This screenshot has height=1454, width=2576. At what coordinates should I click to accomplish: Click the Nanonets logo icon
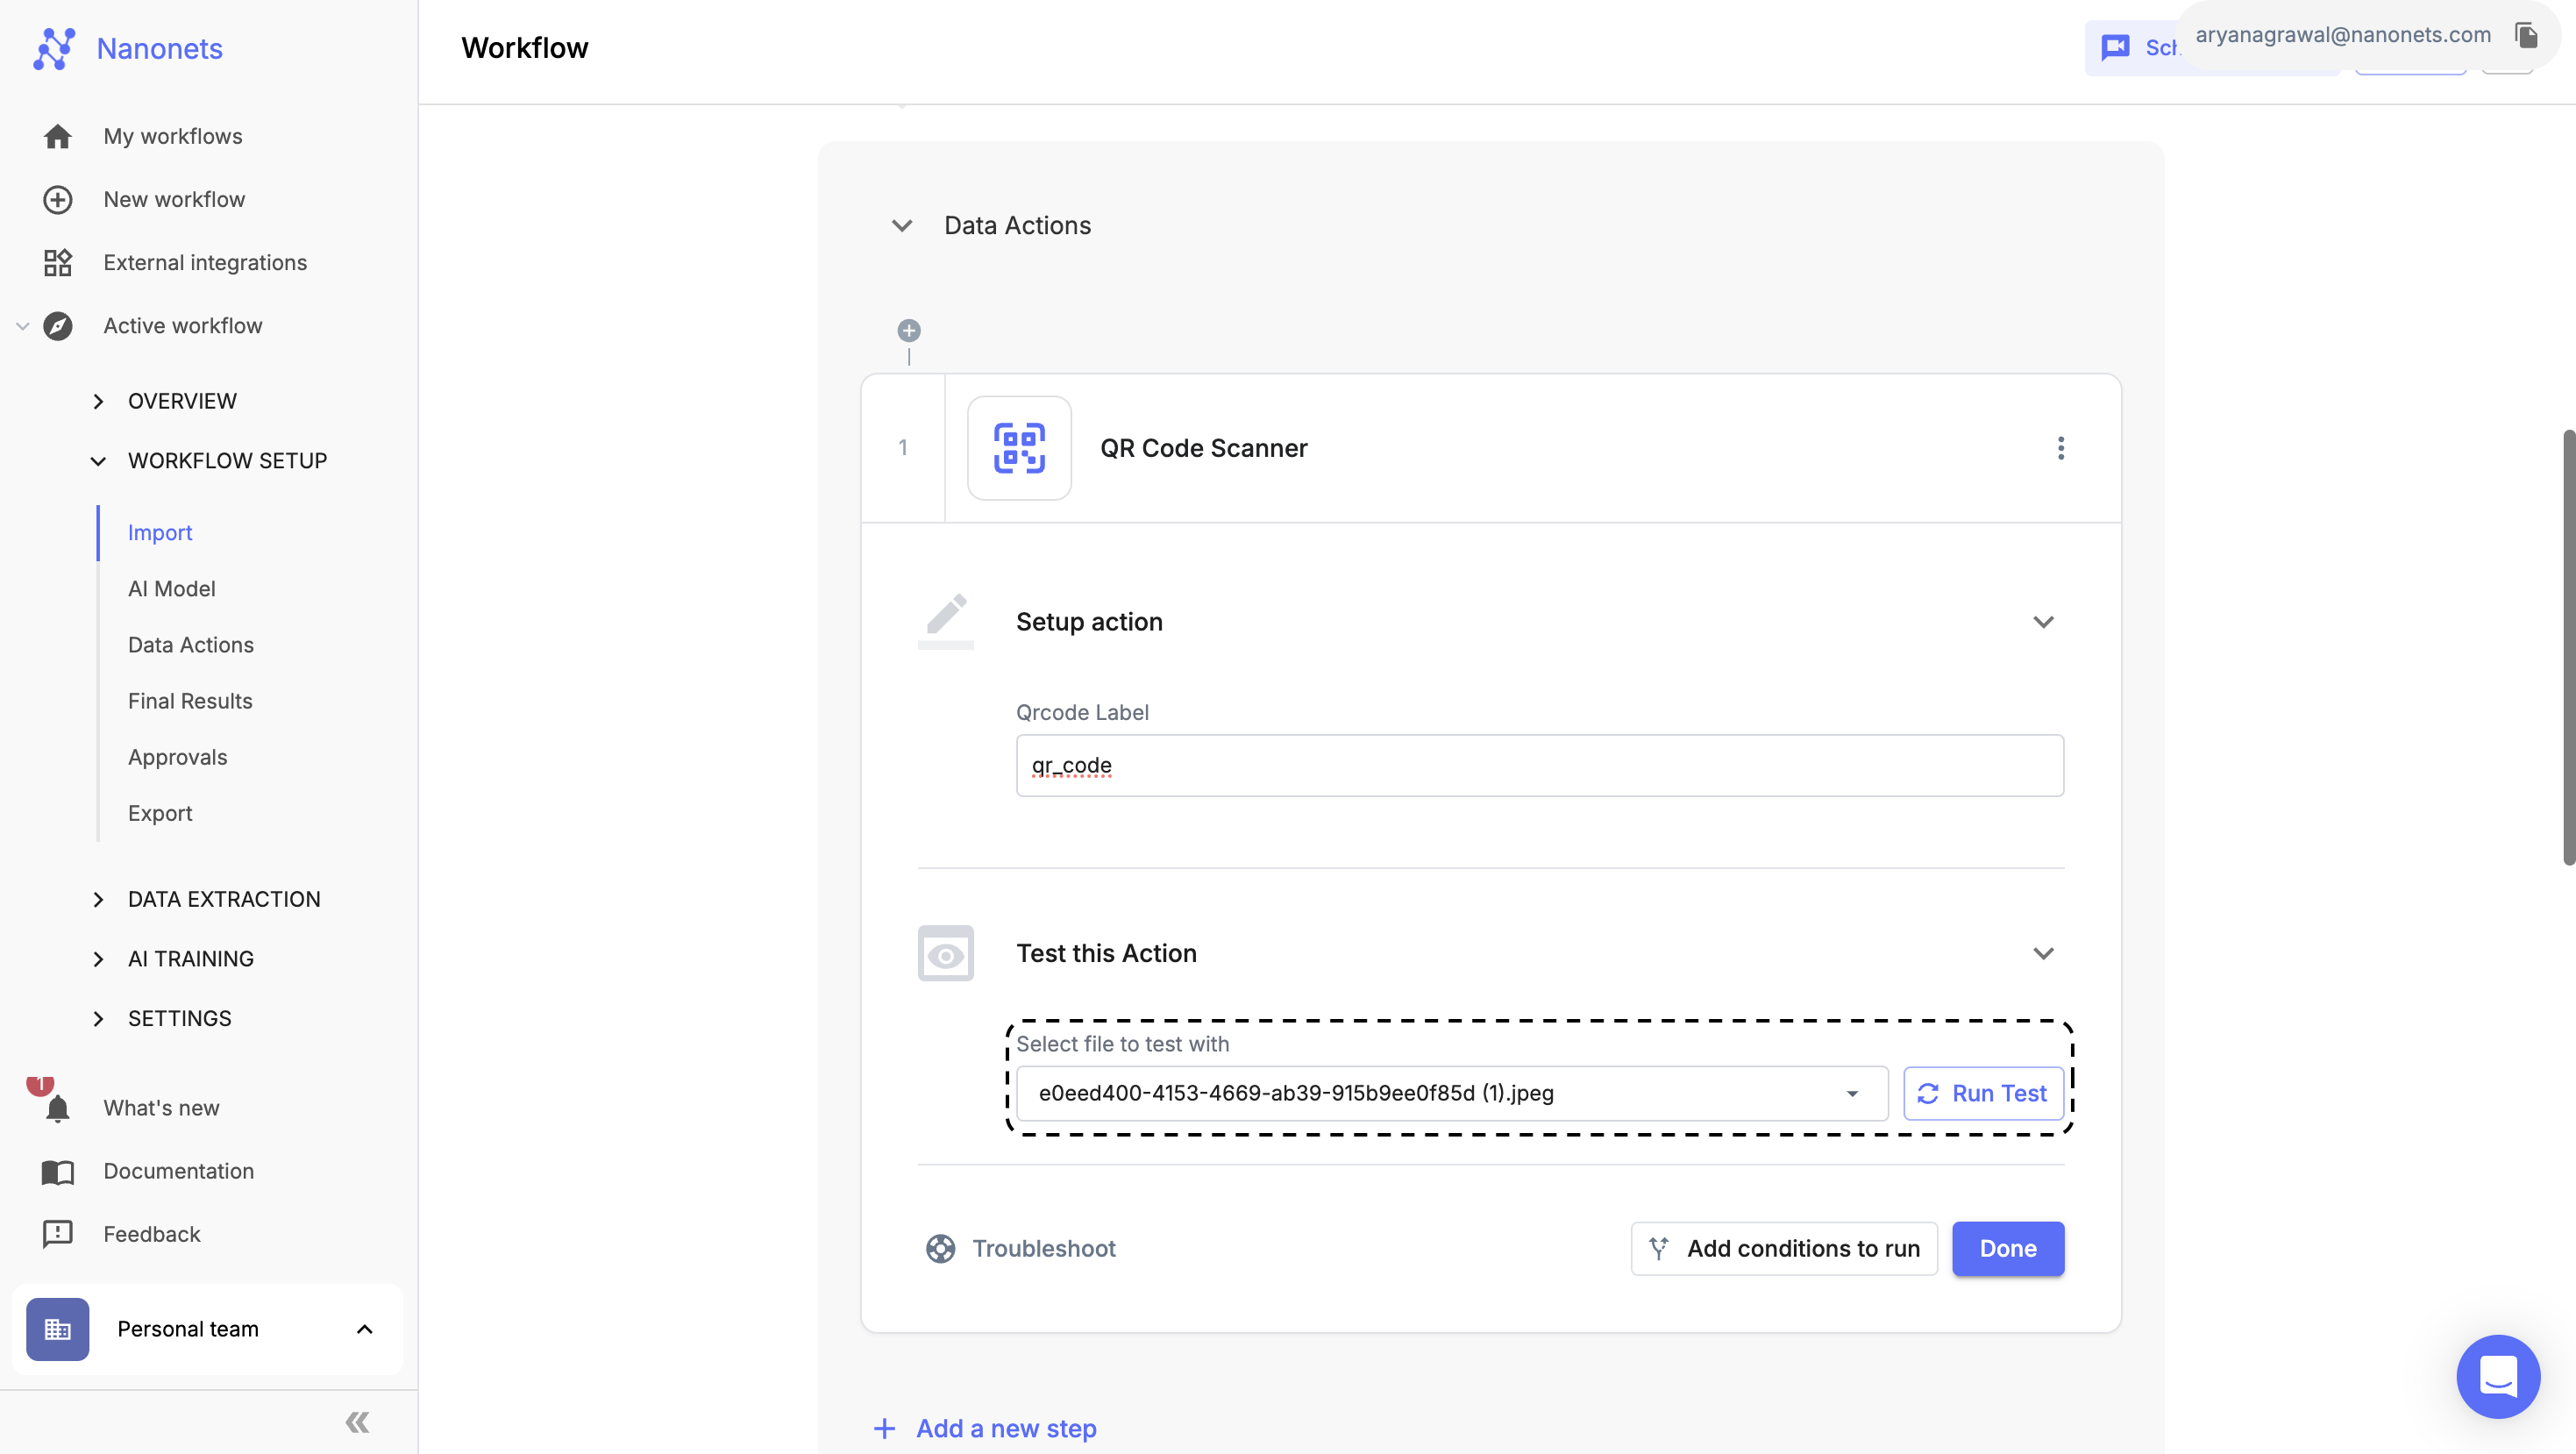[x=54, y=48]
